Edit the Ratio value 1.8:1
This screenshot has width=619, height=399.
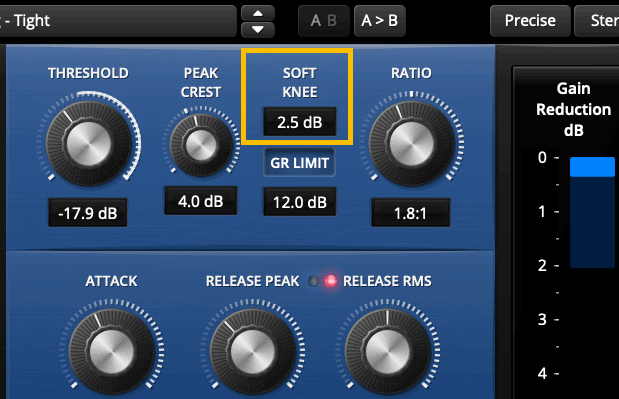coord(411,213)
